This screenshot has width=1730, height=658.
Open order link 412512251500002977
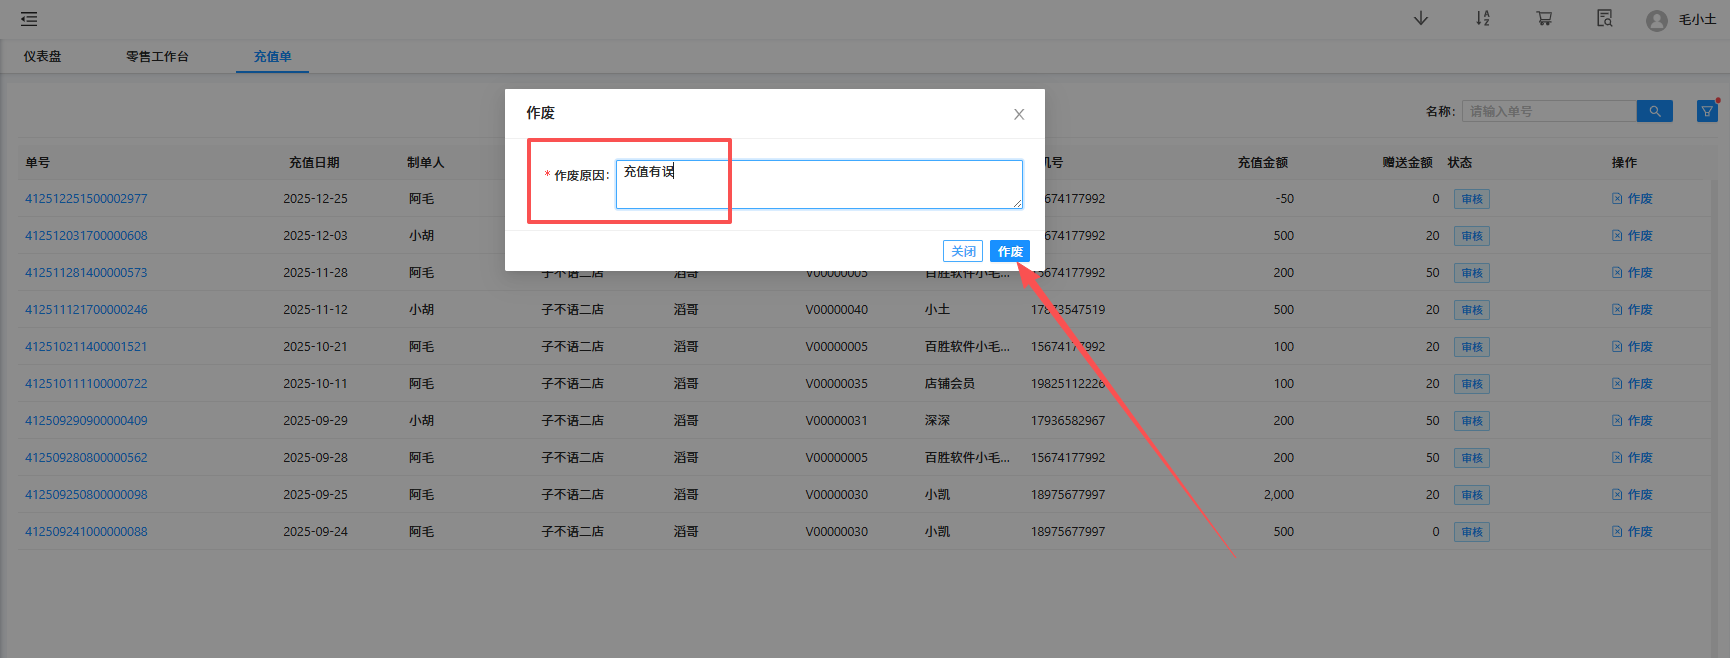coord(86,199)
